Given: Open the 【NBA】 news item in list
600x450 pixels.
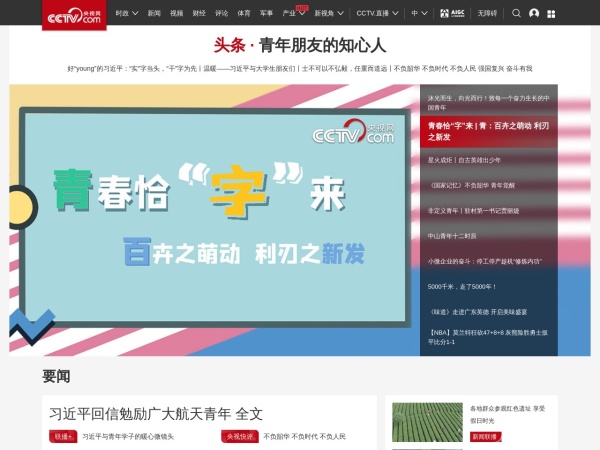Looking at the screenshot, I should point(488,336).
